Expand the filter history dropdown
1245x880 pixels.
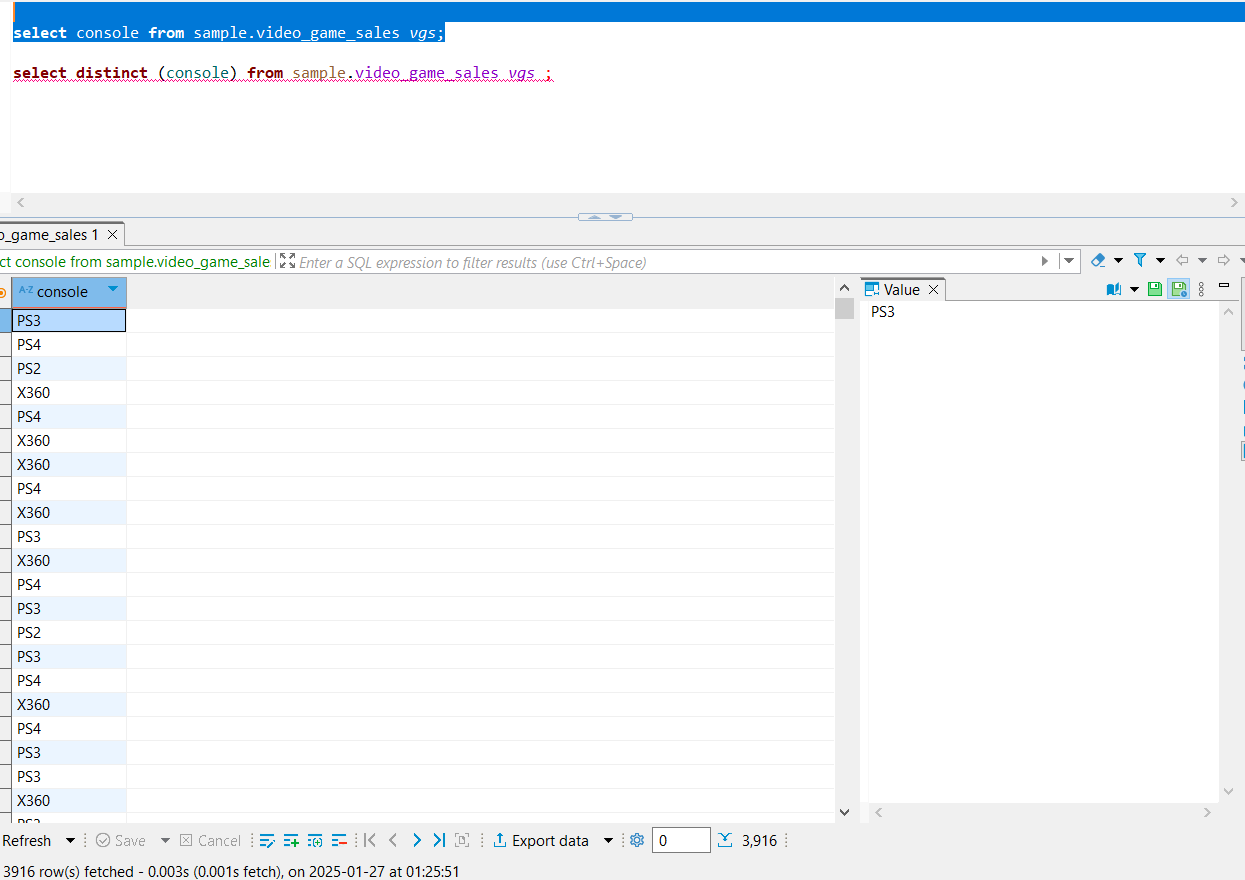[1069, 261]
